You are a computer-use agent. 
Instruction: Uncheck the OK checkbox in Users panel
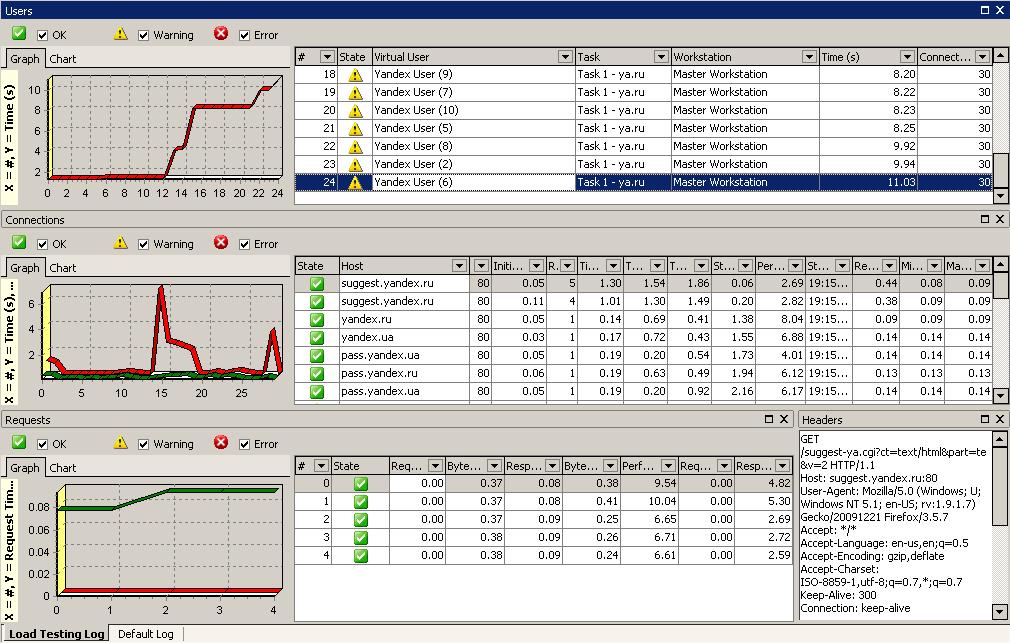[x=43, y=35]
